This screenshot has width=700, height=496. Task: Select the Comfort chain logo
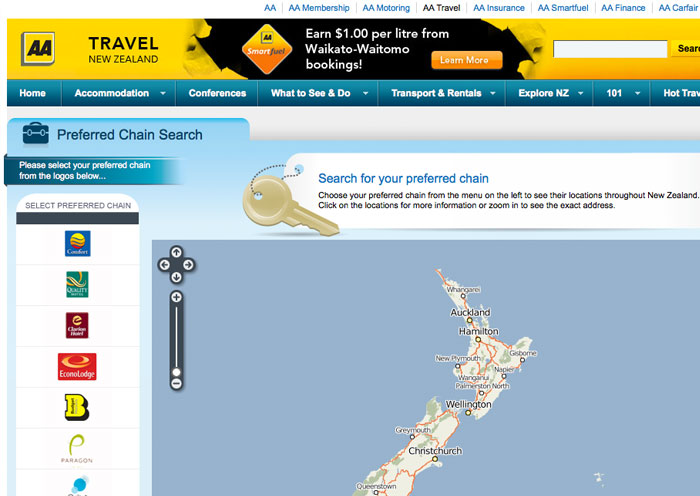pyautogui.click(x=78, y=243)
